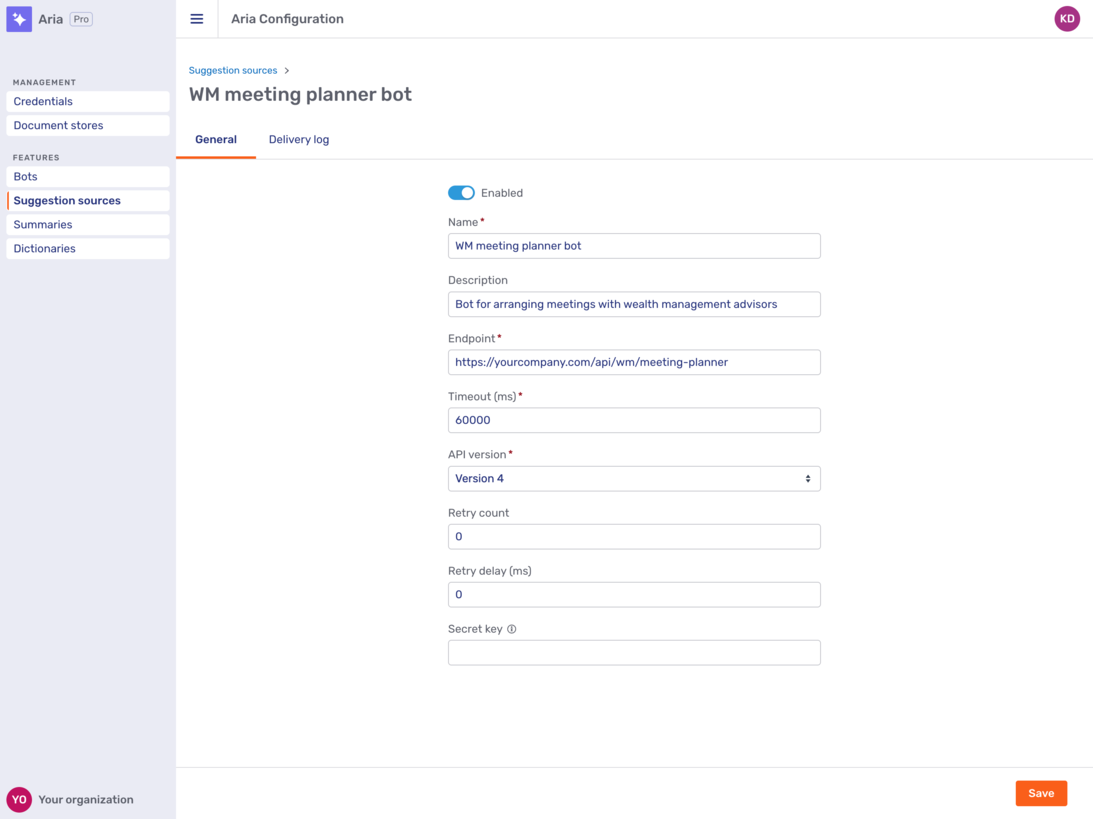Select Version 4 from API version selector

634,478
